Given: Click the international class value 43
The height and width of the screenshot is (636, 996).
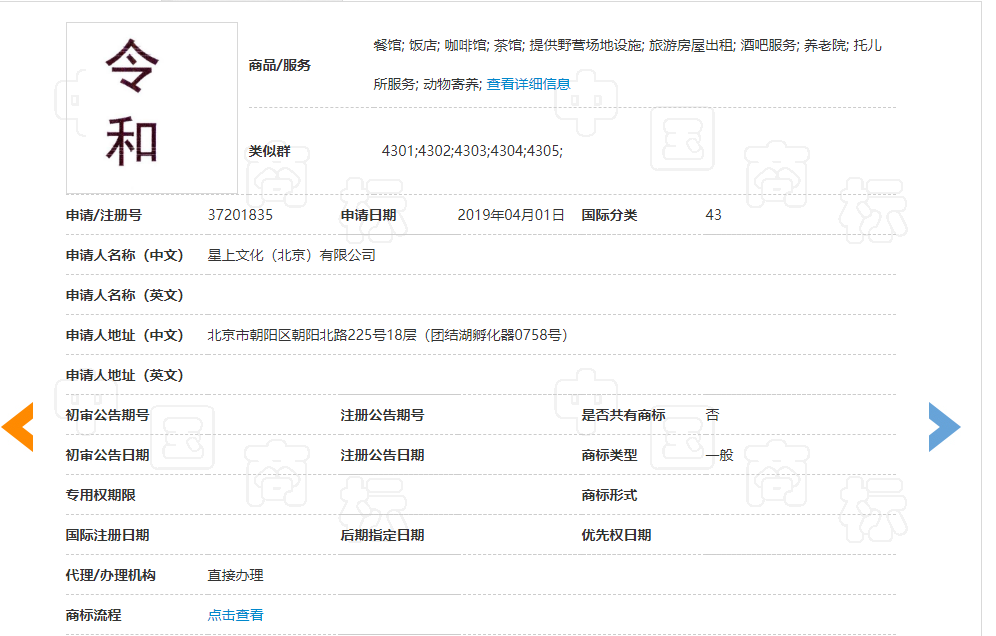Looking at the screenshot, I should (713, 215).
